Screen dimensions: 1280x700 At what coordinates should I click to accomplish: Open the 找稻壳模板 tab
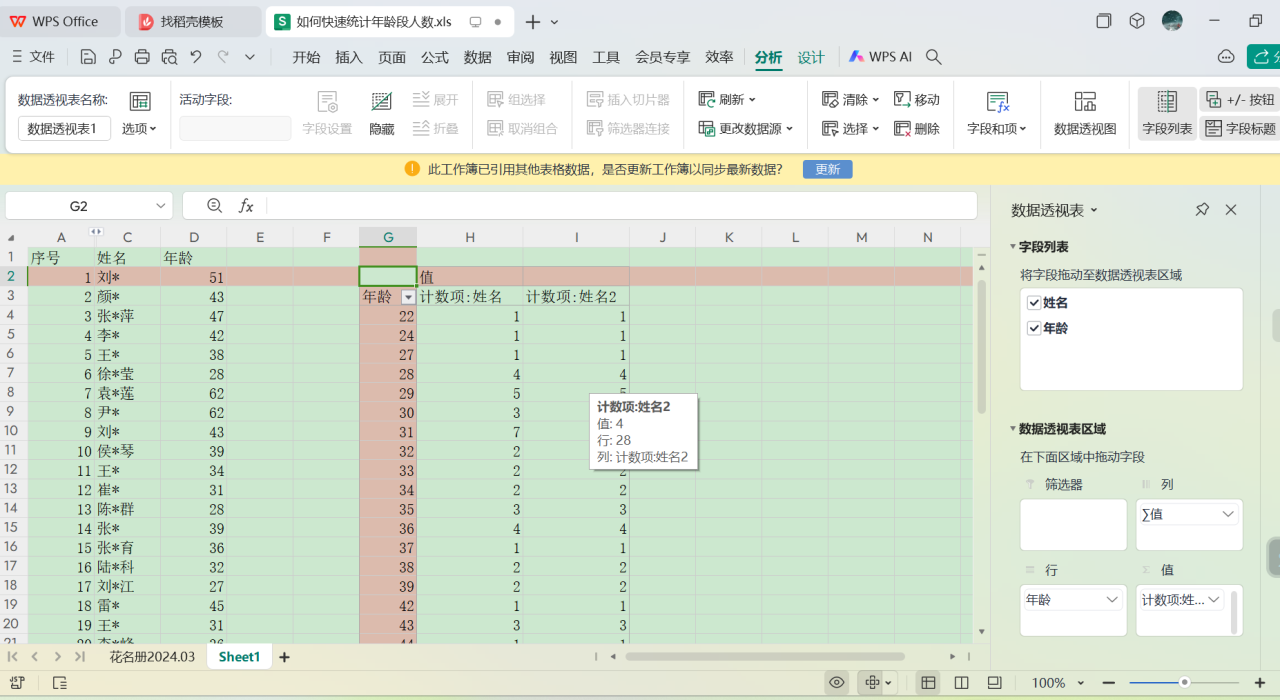coord(193,21)
